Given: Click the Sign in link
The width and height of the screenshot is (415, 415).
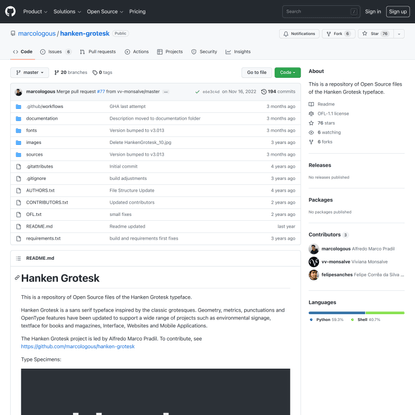Looking at the screenshot, I should (x=373, y=12).
